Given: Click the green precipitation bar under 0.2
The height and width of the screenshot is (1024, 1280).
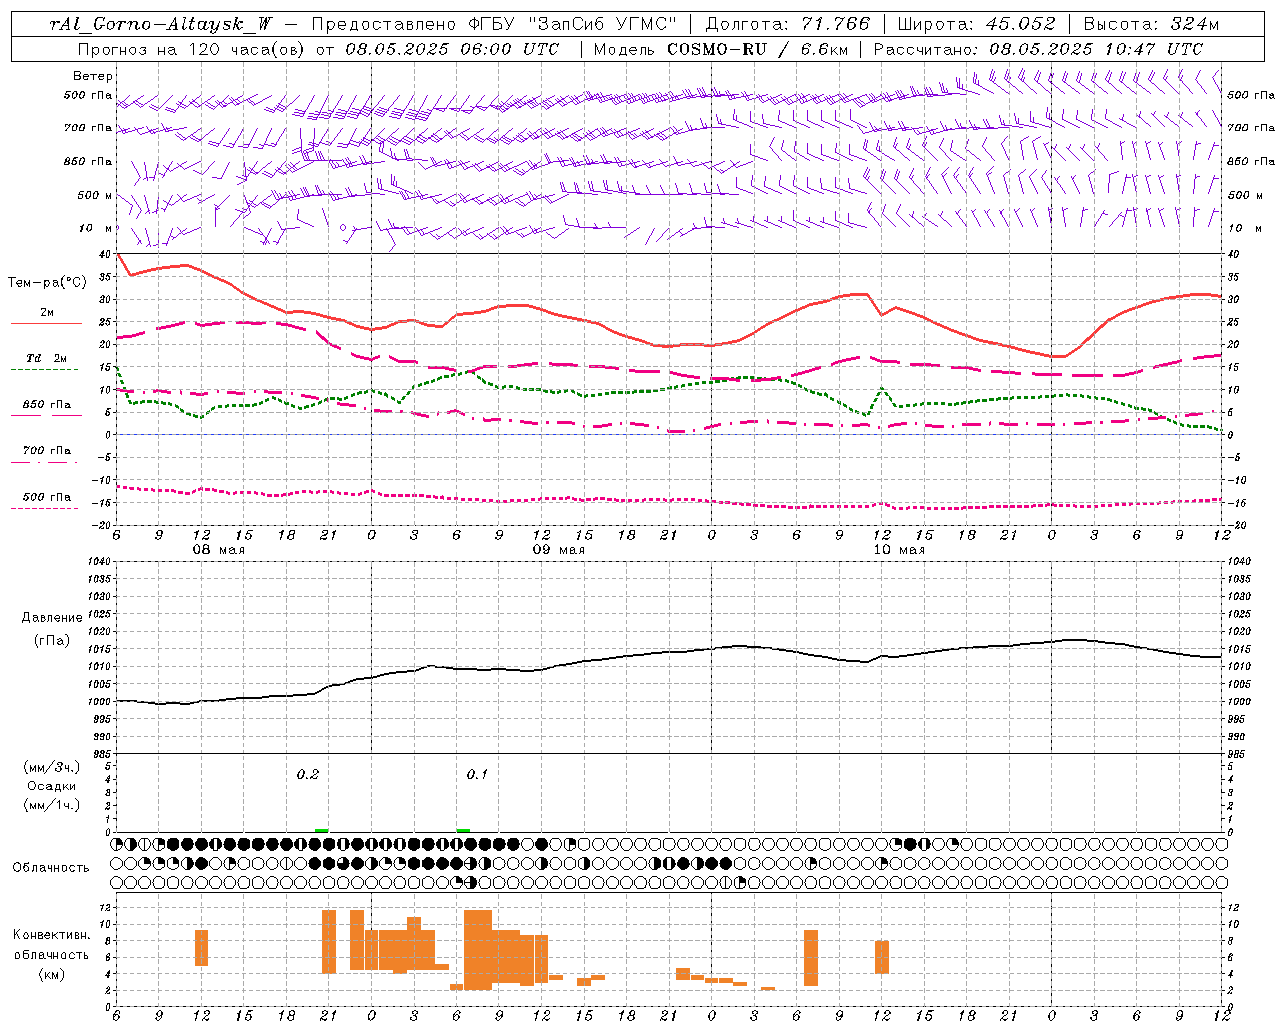Looking at the screenshot, I should tap(321, 830).
